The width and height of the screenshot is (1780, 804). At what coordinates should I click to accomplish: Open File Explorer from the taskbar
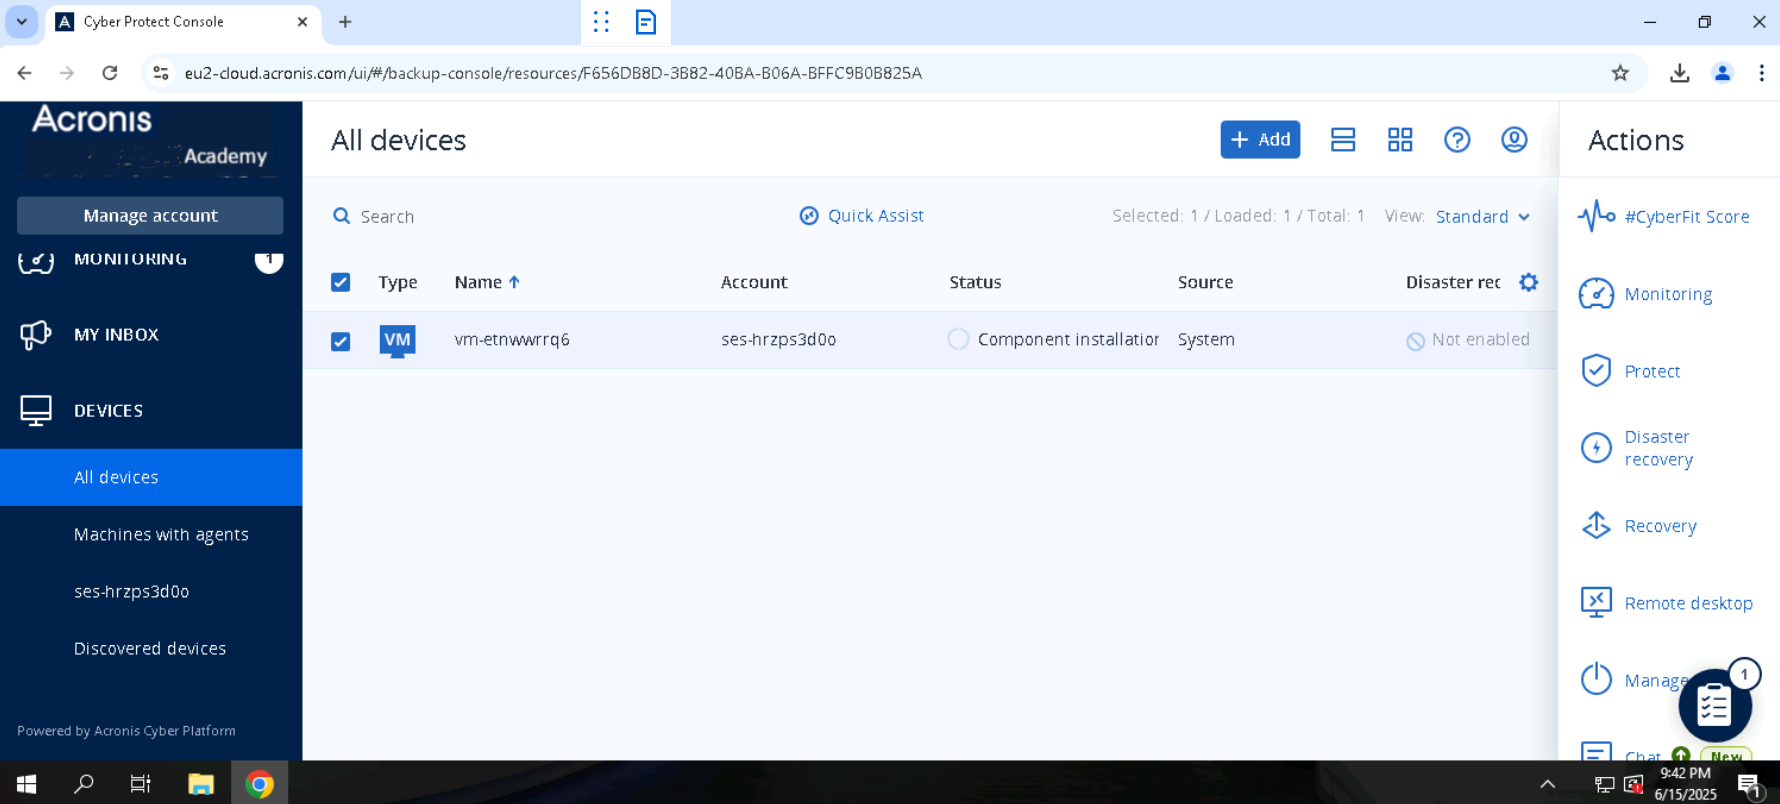click(x=201, y=784)
